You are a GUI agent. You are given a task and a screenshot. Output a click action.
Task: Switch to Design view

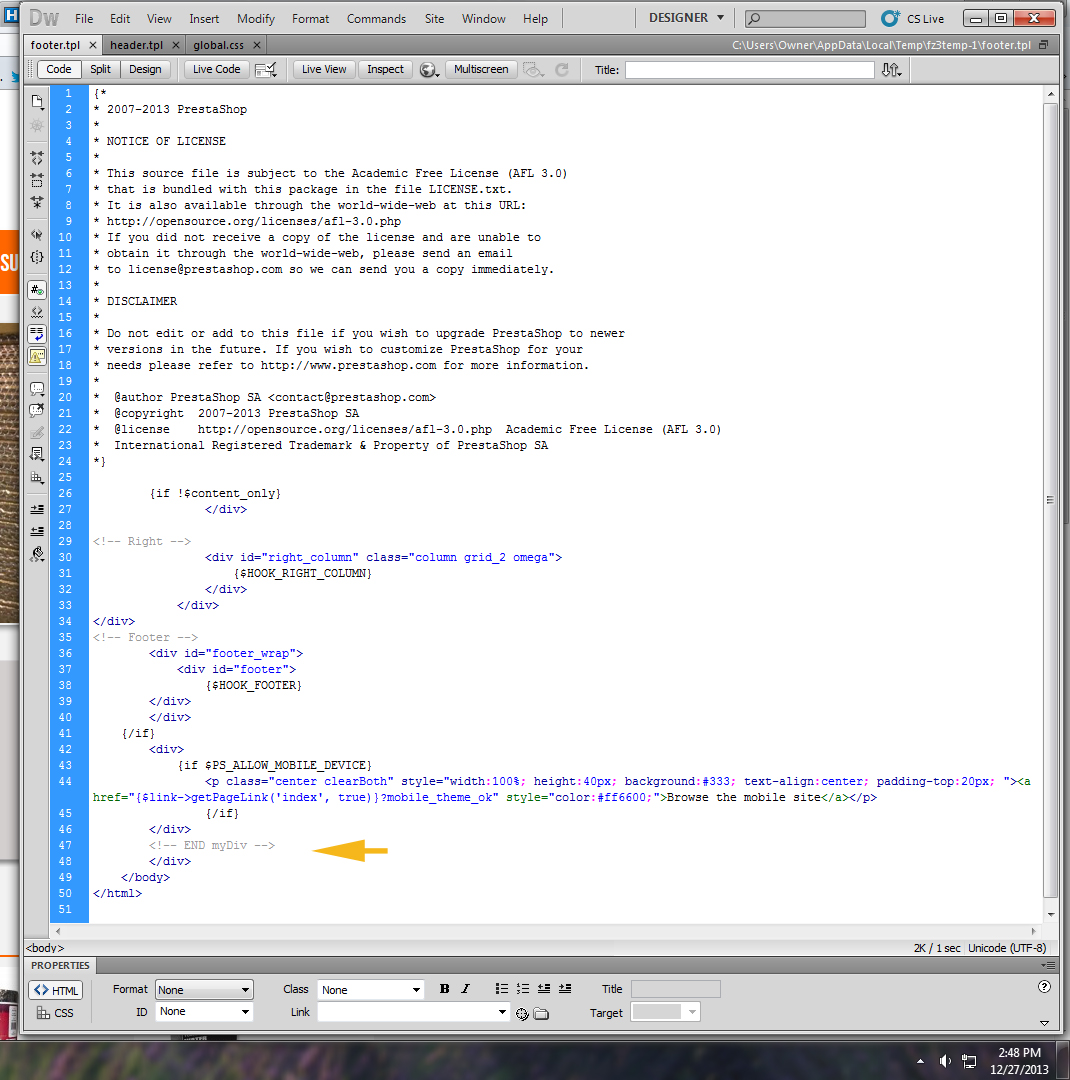point(145,70)
